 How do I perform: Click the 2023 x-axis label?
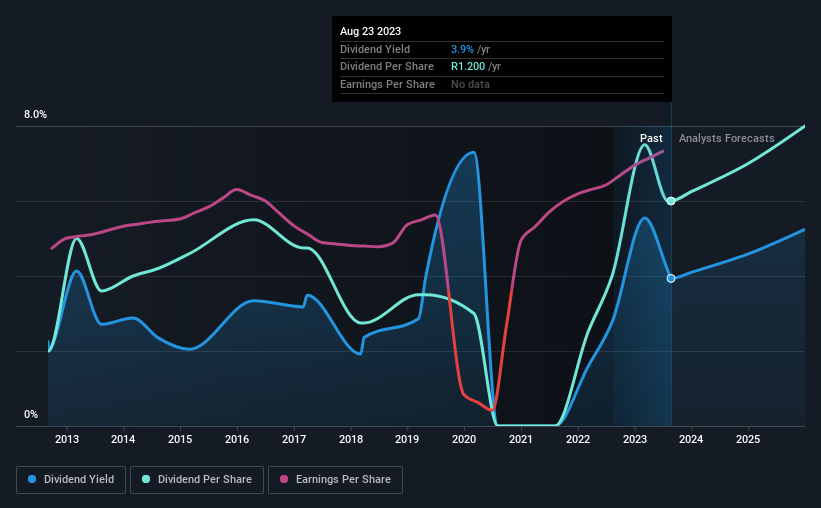(x=635, y=439)
